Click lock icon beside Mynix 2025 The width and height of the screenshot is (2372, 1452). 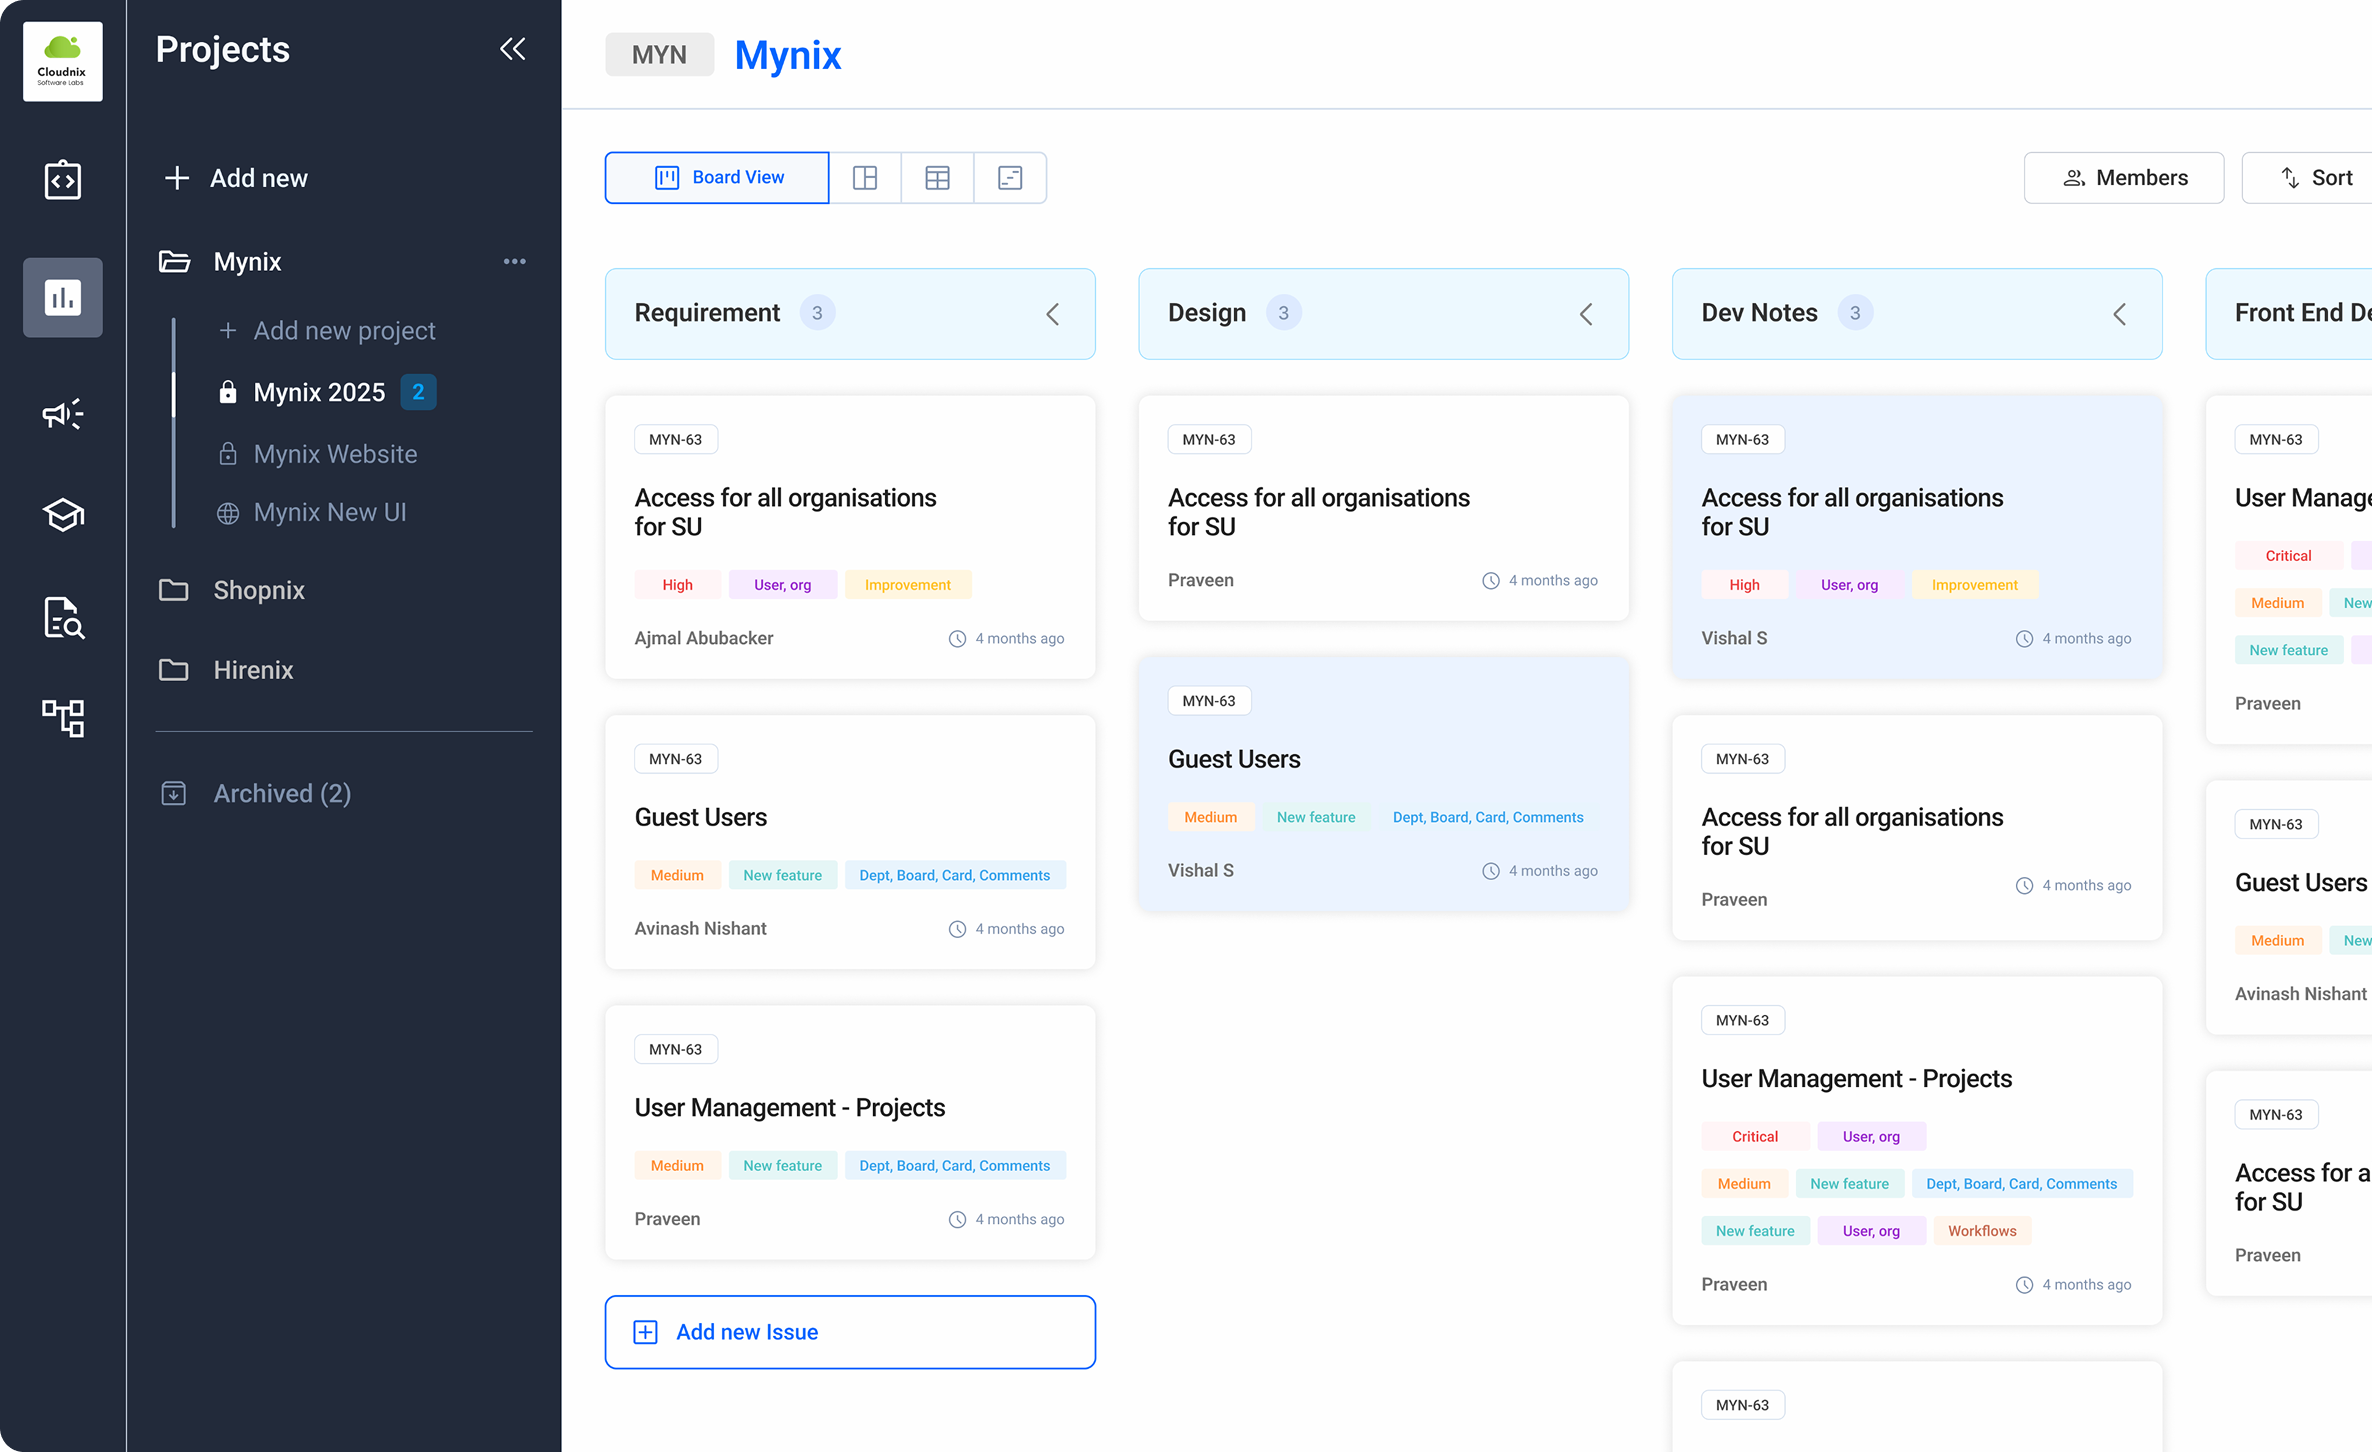pos(228,392)
